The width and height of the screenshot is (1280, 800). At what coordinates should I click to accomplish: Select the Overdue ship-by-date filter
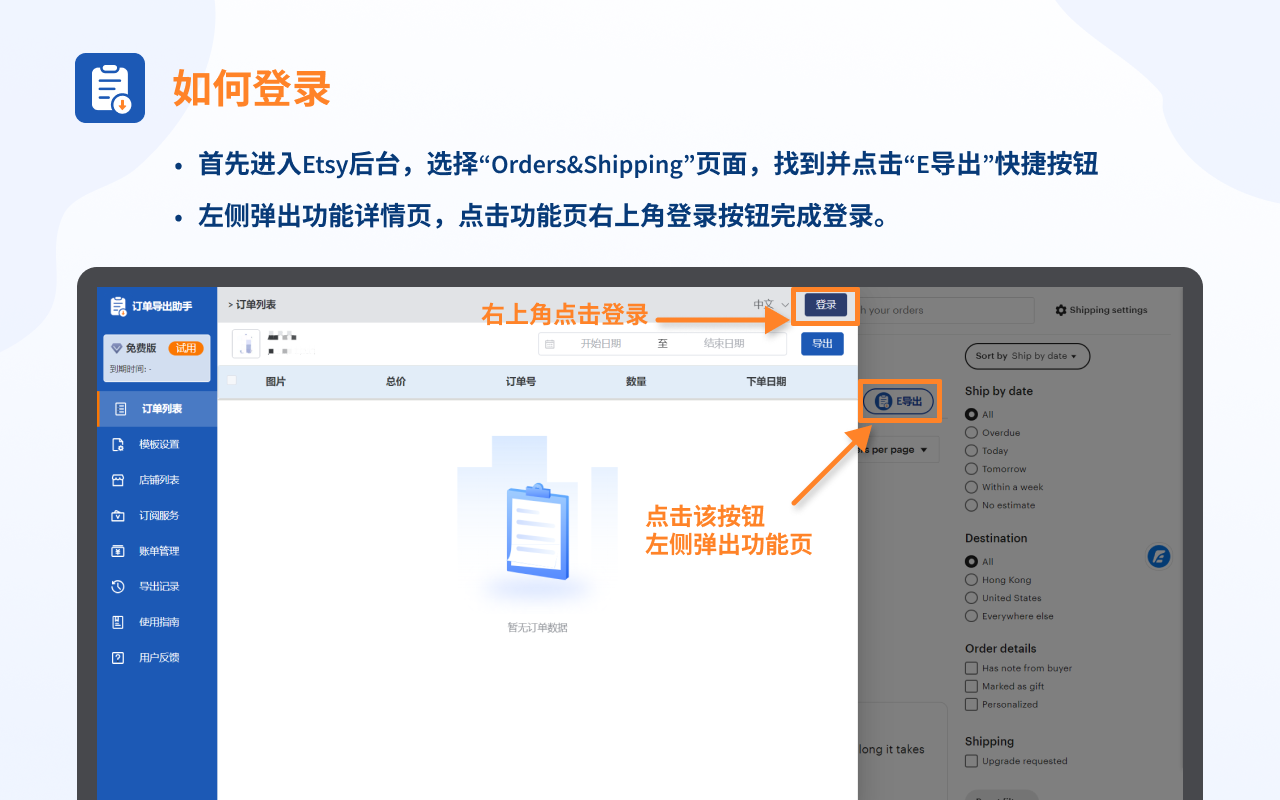coord(972,432)
